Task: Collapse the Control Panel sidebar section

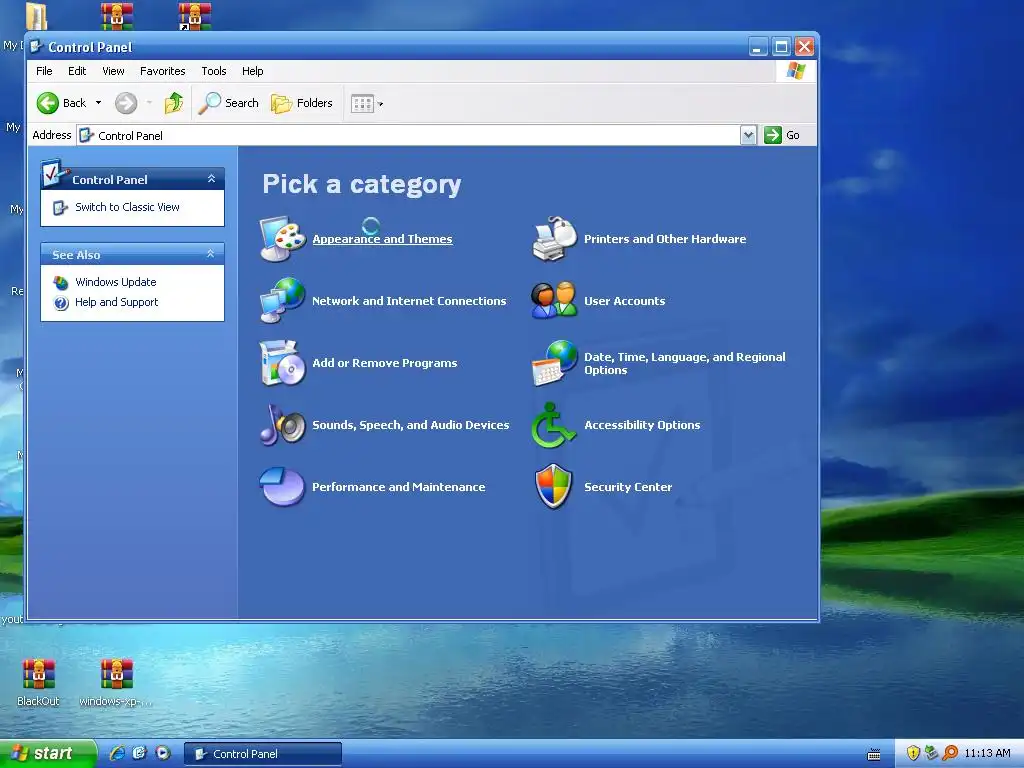Action: coord(211,179)
